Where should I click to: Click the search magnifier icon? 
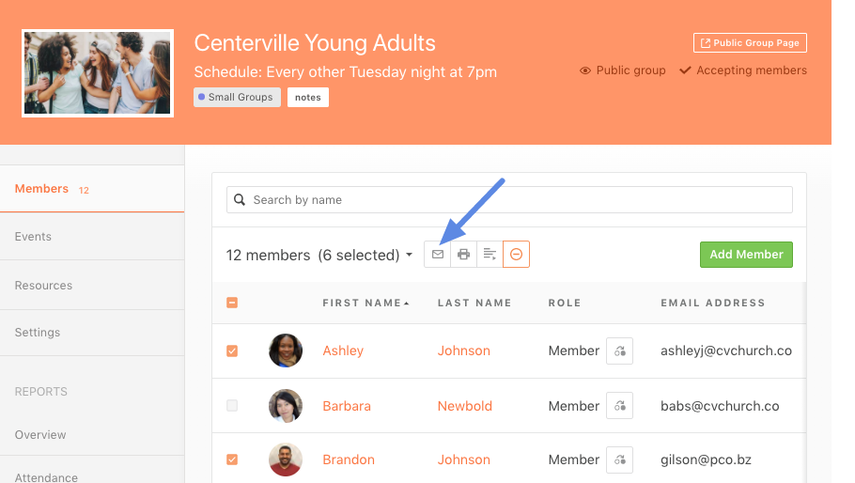point(240,200)
